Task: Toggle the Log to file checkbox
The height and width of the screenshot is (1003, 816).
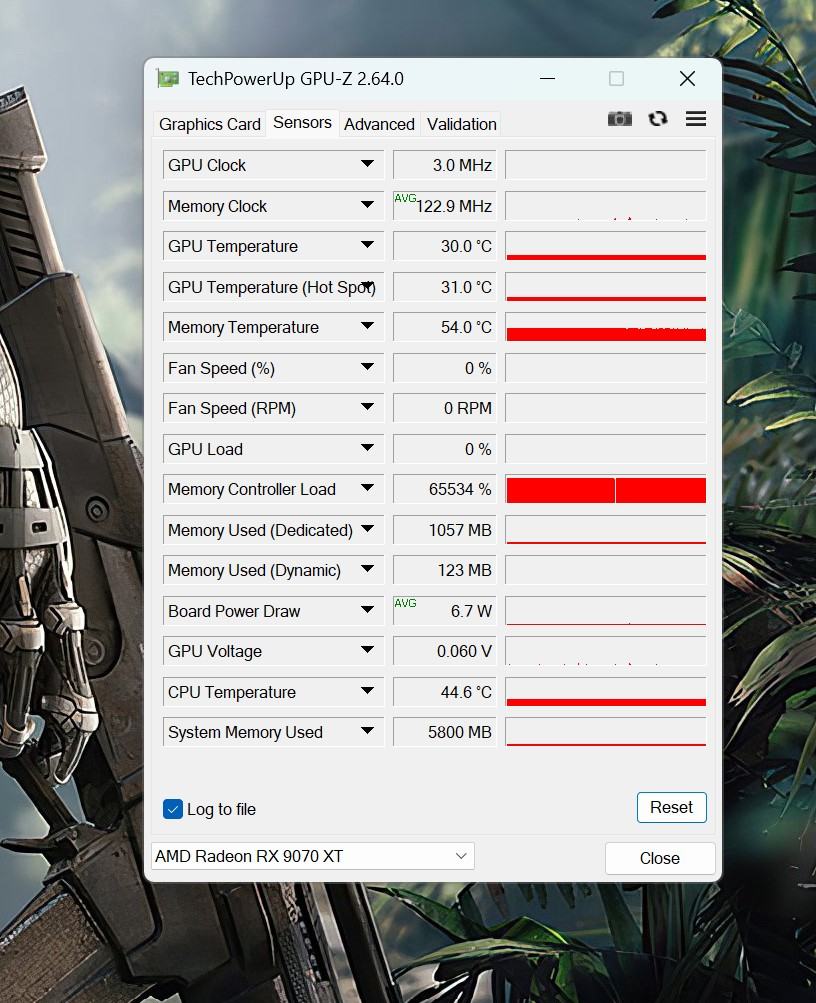Action: click(173, 809)
